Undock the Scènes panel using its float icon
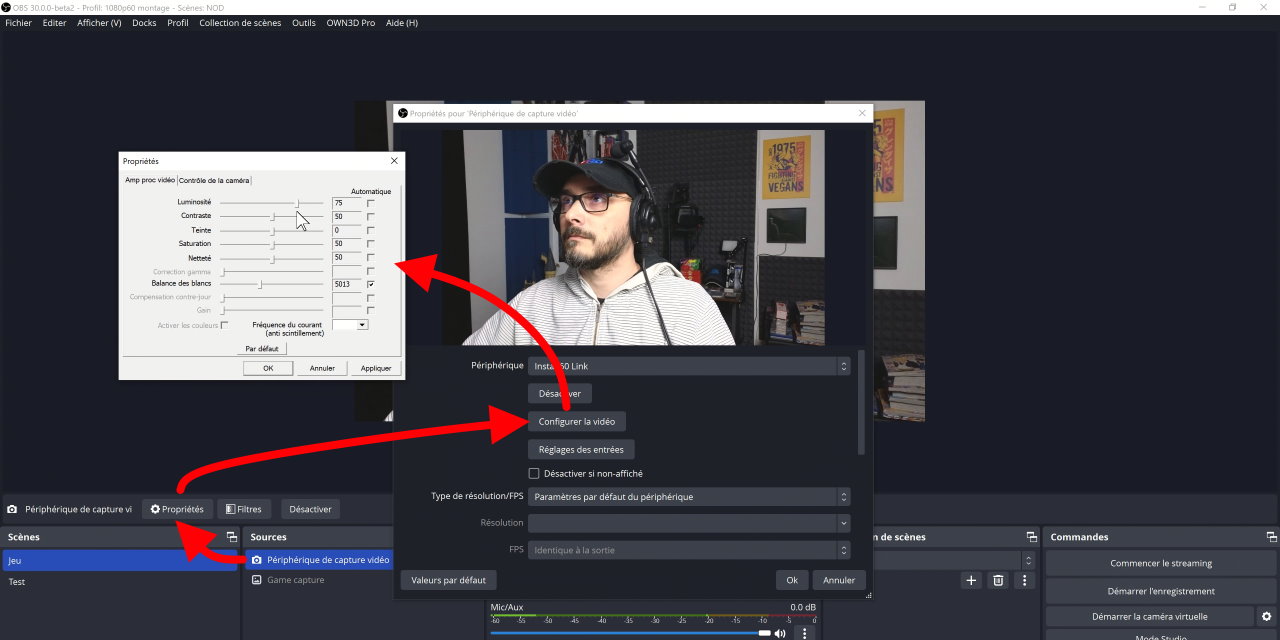 click(x=231, y=537)
